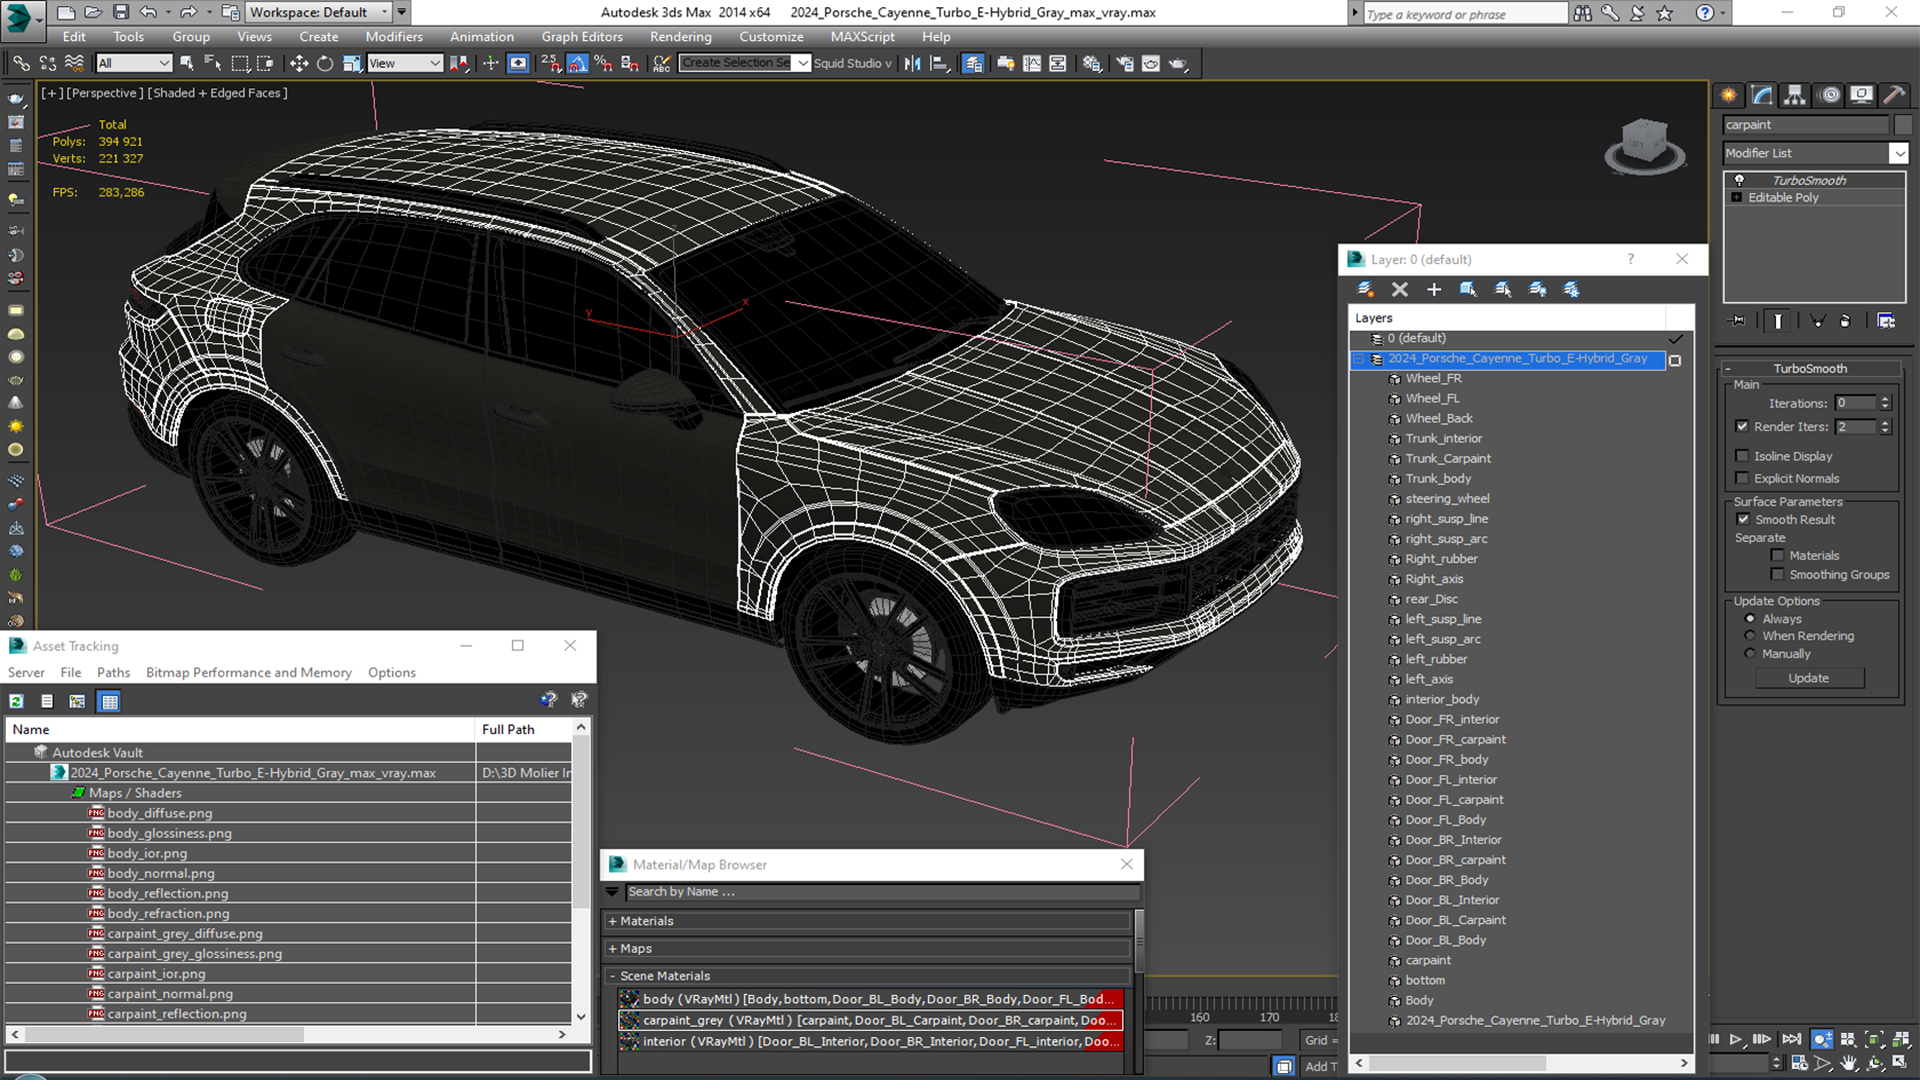Click Hide/Unhide all layers icon
This screenshot has height=1080, width=1920.
click(x=1537, y=289)
